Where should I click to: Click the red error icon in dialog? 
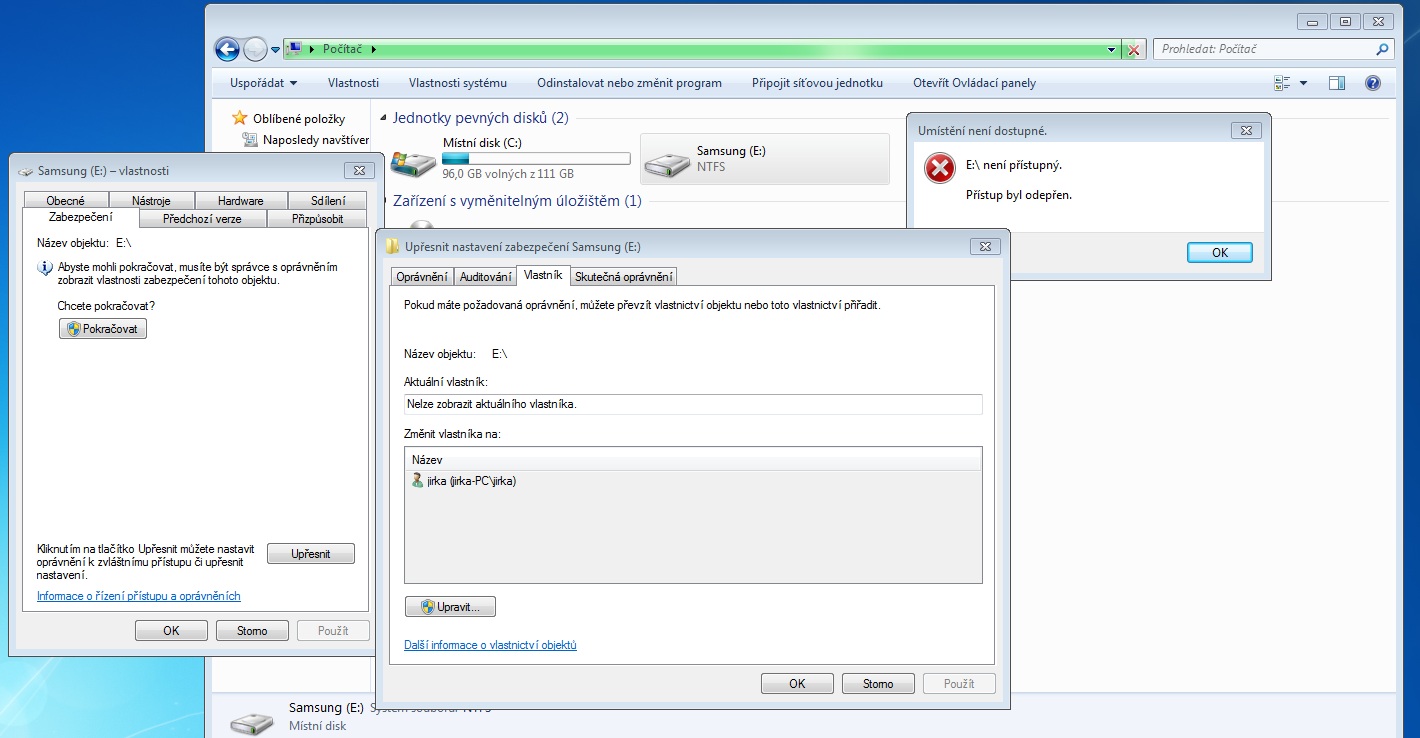point(940,168)
